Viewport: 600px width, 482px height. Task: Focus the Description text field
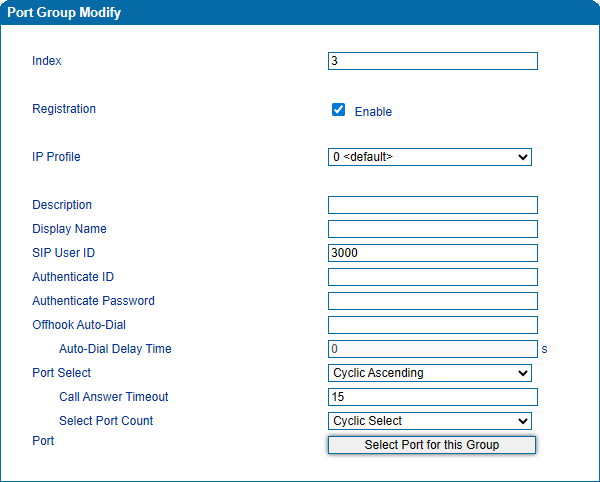[432, 205]
